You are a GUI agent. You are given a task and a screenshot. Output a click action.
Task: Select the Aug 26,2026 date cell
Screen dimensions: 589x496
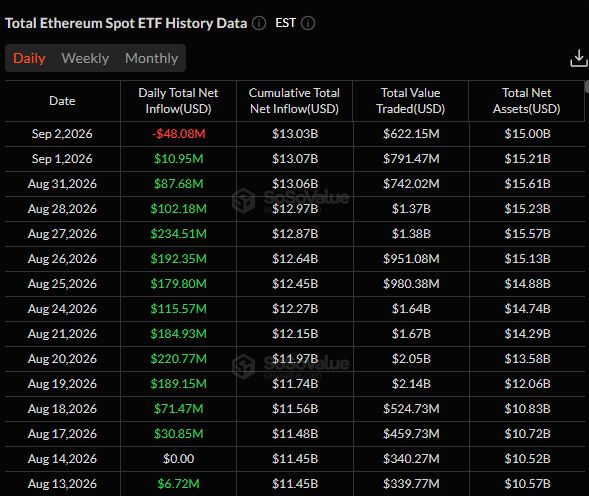pyautogui.click(x=62, y=259)
